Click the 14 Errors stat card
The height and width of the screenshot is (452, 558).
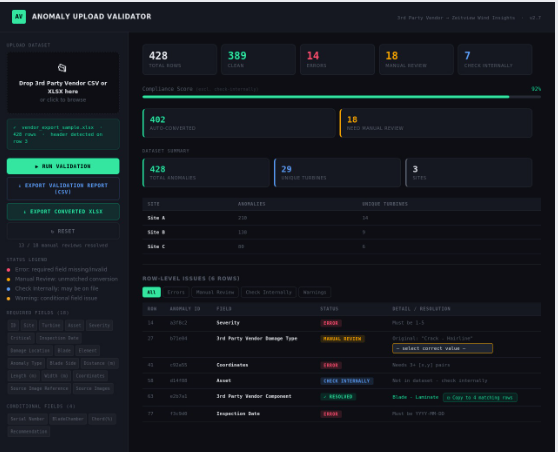[337, 59]
